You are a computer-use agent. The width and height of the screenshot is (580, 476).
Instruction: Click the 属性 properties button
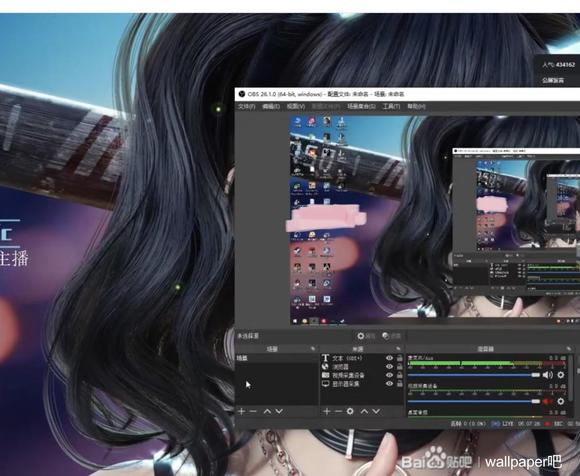click(x=366, y=336)
